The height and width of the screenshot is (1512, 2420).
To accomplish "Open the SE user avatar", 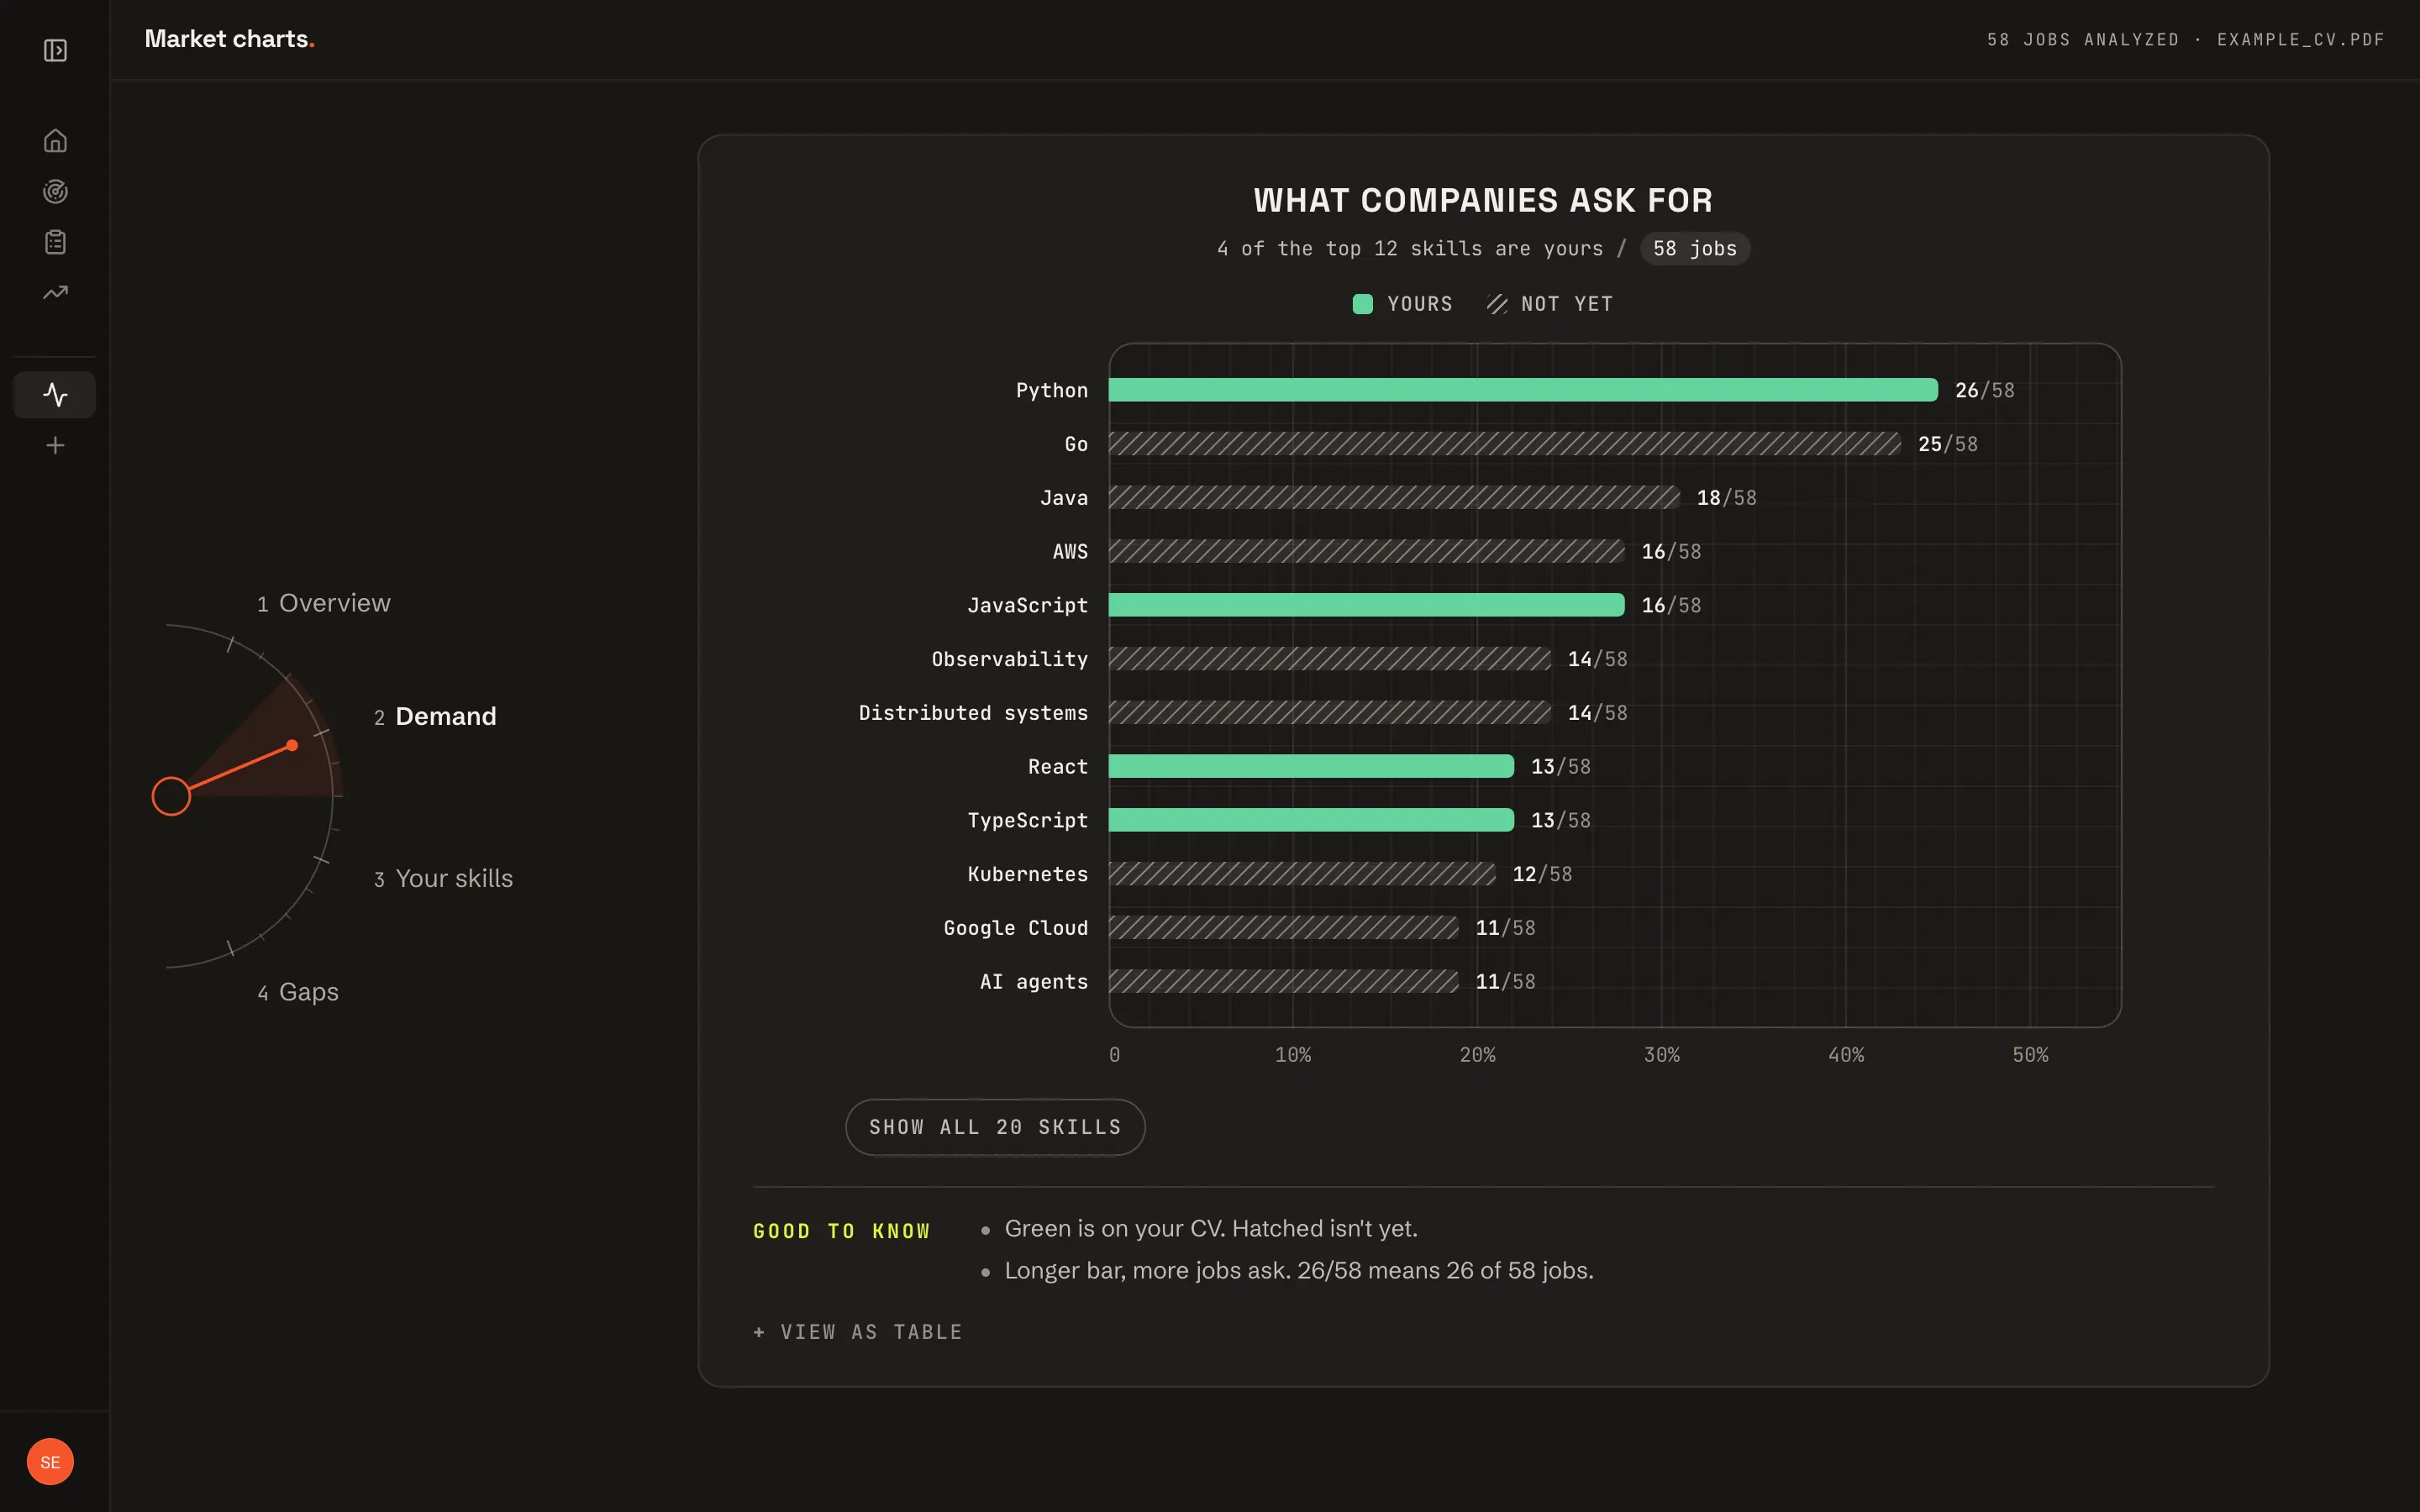I will (x=50, y=1462).
